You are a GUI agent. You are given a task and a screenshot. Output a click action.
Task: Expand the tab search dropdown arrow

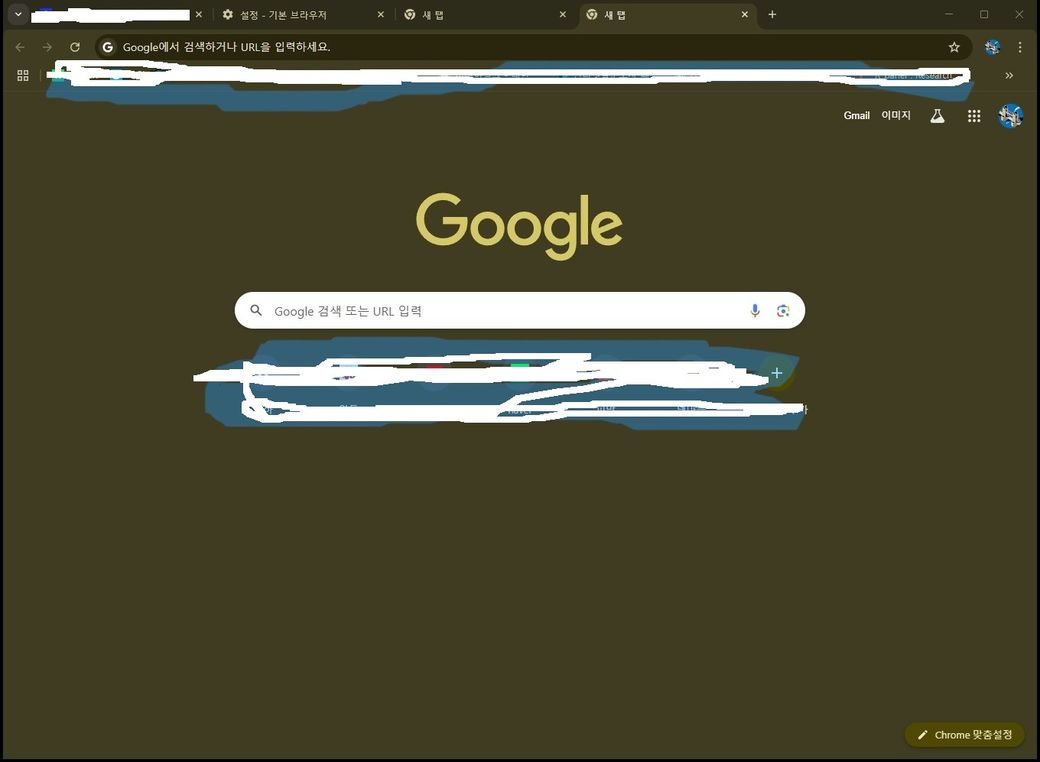(18, 14)
